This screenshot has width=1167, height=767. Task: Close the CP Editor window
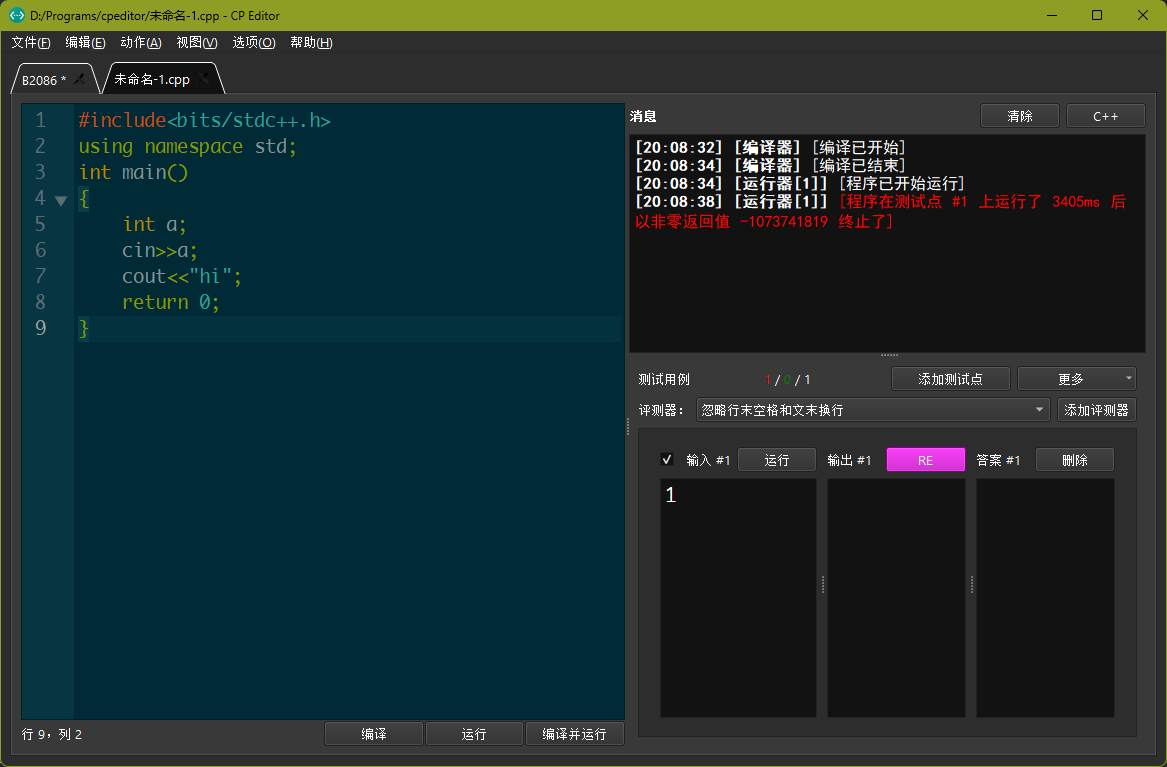tap(1142, 15)
